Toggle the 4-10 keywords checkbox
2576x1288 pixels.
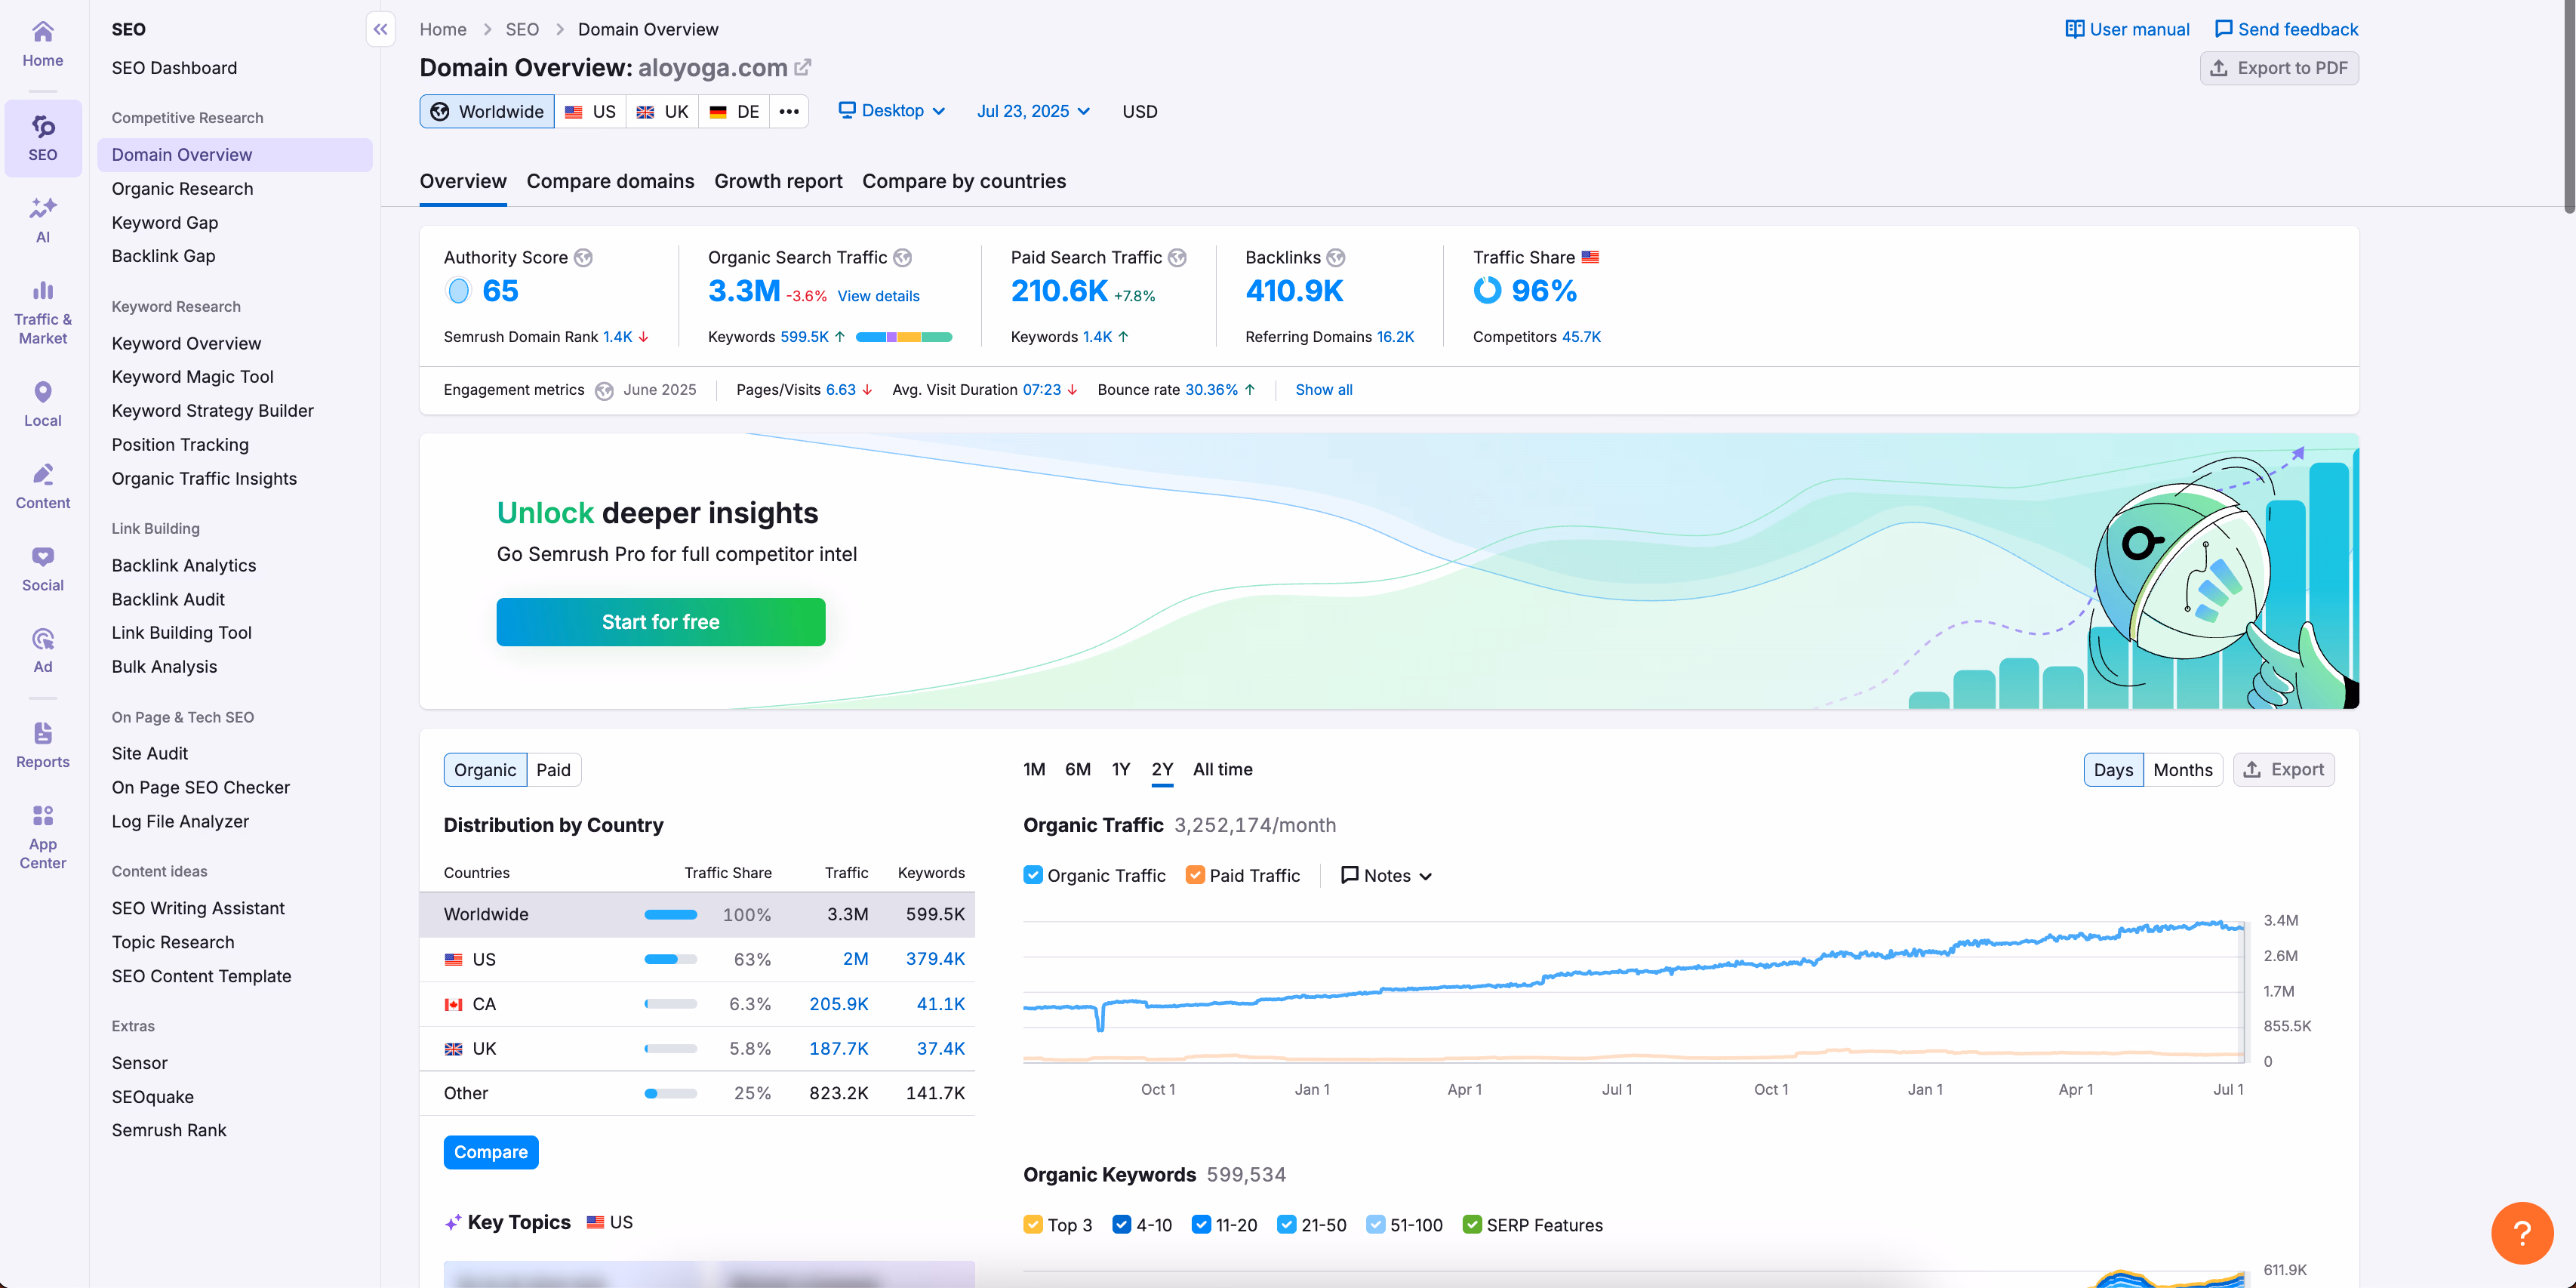[x=1122, y=1225]
